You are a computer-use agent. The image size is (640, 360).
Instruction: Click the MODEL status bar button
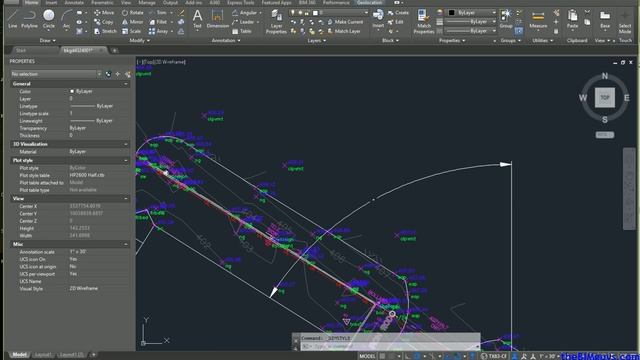click(x=367, y=356)
